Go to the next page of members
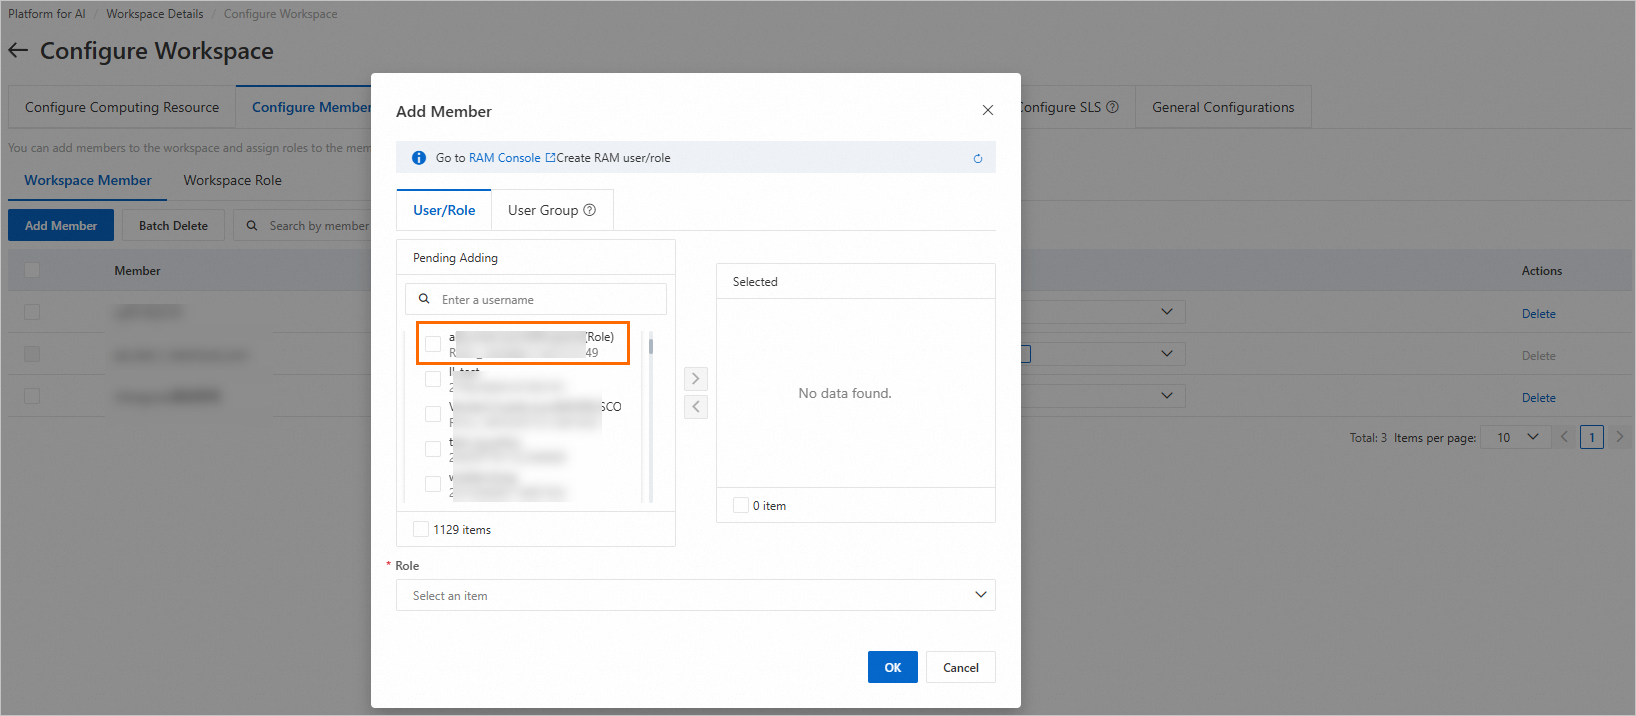The width and height of the screenshot is (1636, 716). (x=1620, y=437)
